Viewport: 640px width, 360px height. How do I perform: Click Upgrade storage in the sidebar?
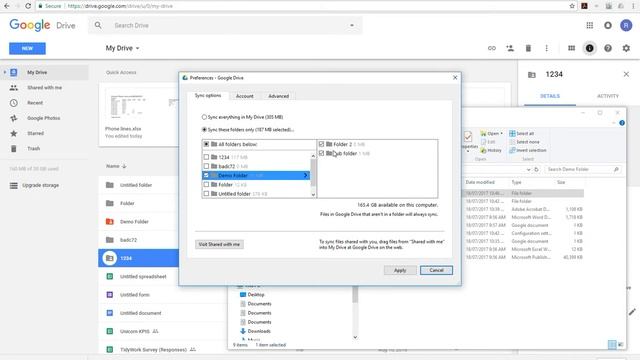tap(40, 185)
